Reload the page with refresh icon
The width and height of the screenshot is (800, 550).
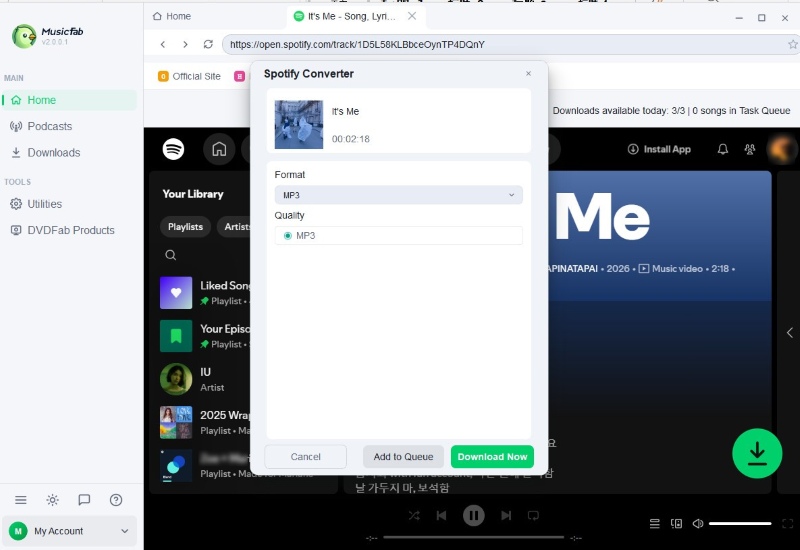[208, 44]
